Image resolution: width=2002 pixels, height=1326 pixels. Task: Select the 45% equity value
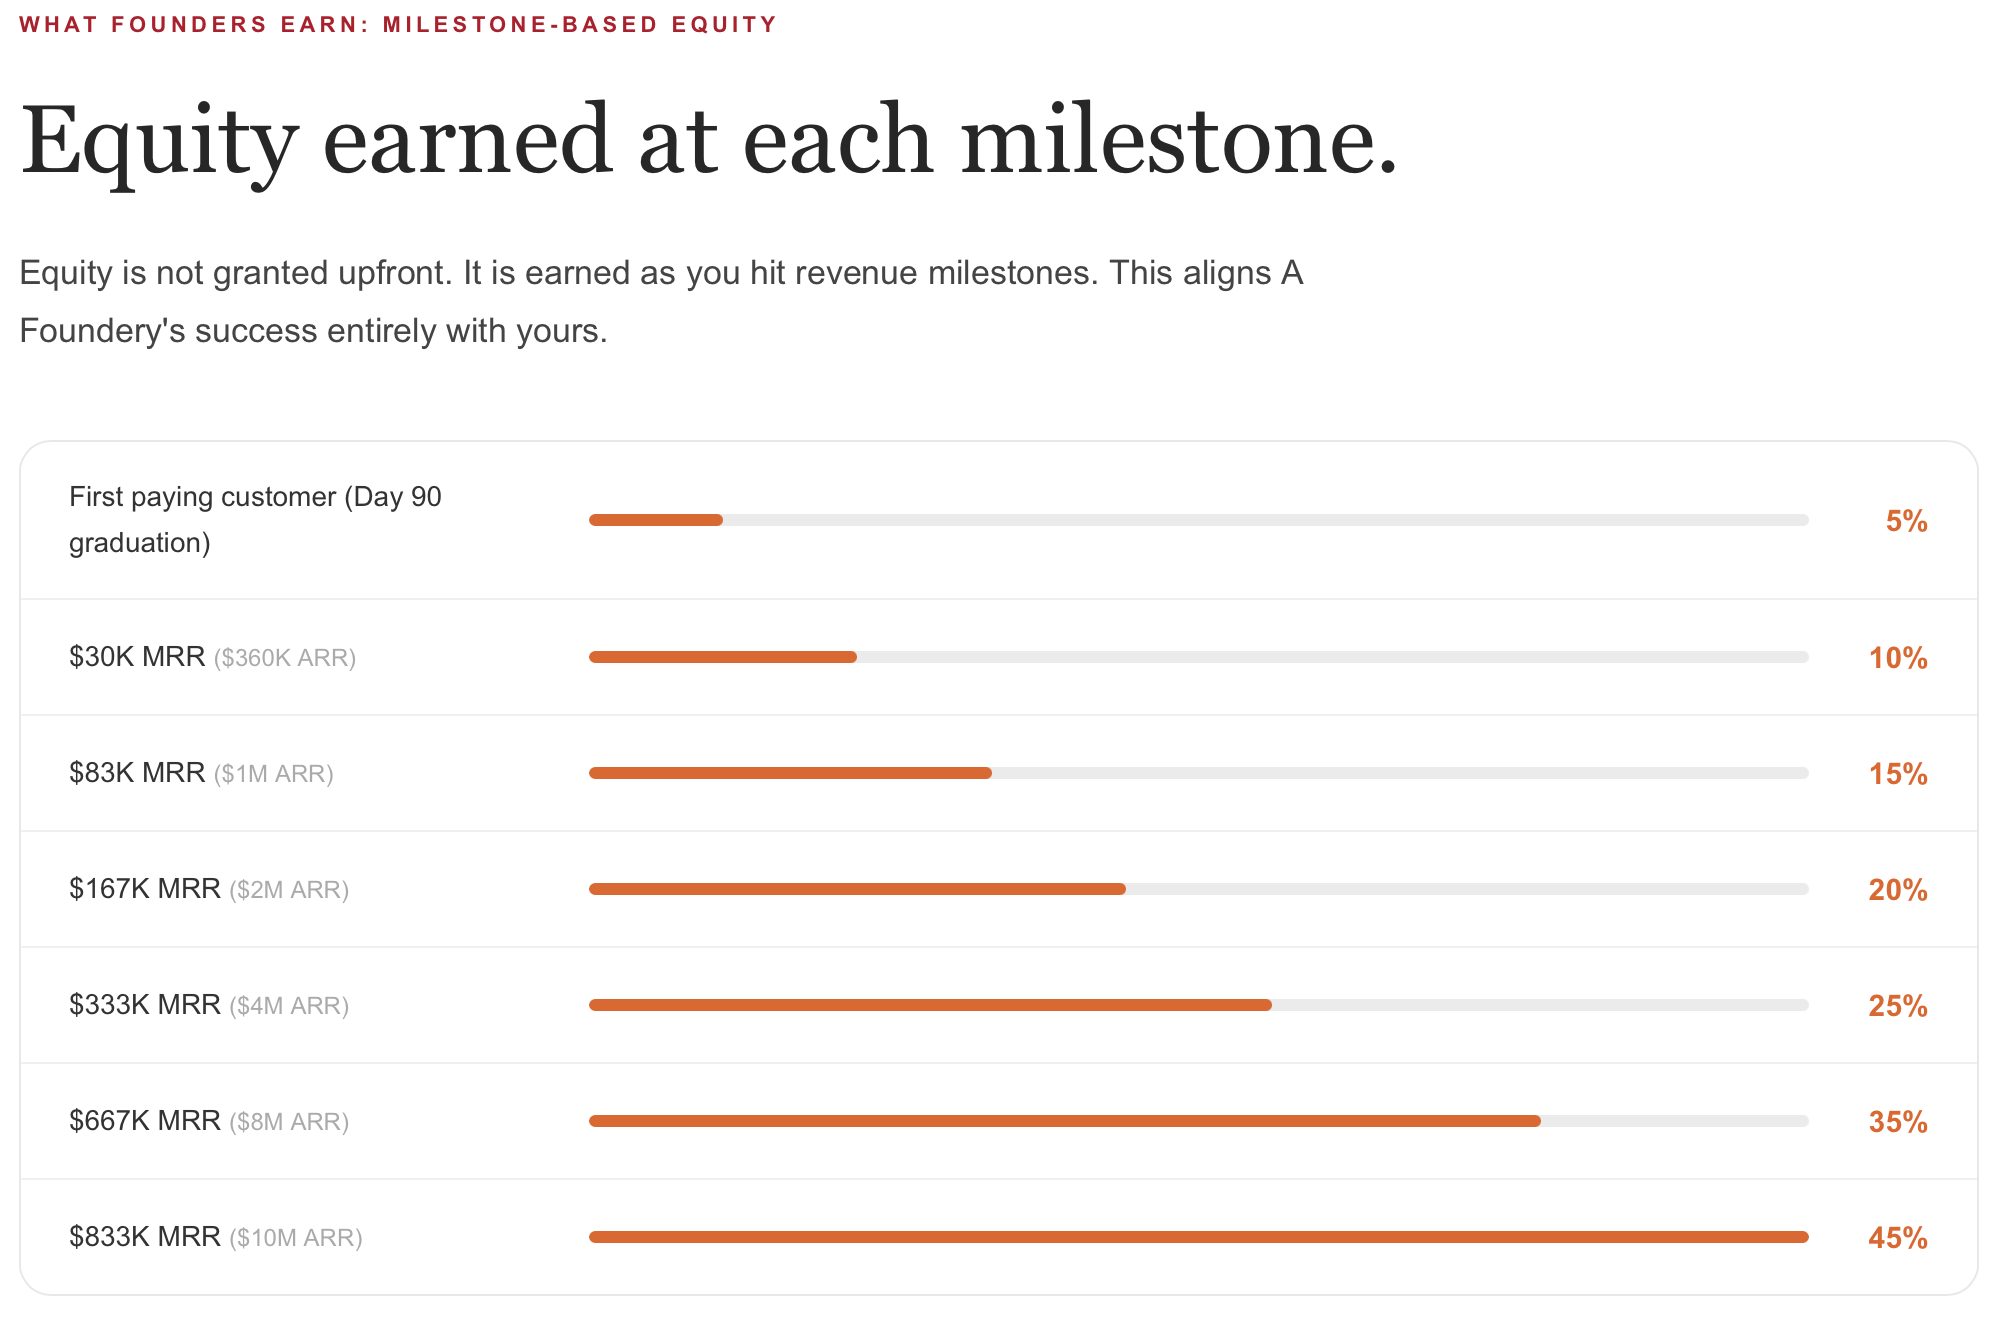[x=1898, y=1238]
